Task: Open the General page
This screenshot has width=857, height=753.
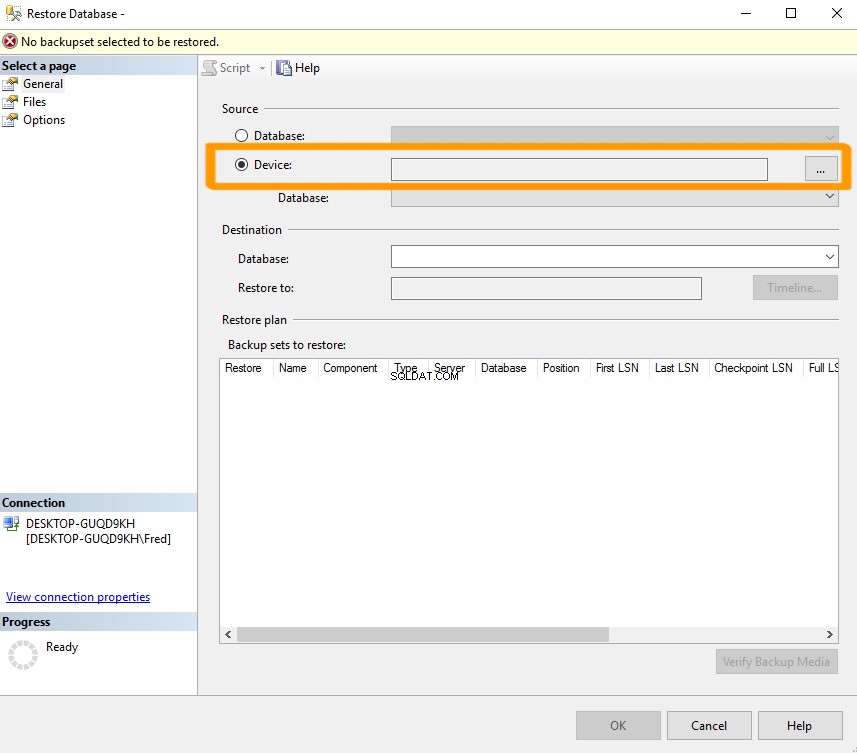Action: [x=43, y=84]
